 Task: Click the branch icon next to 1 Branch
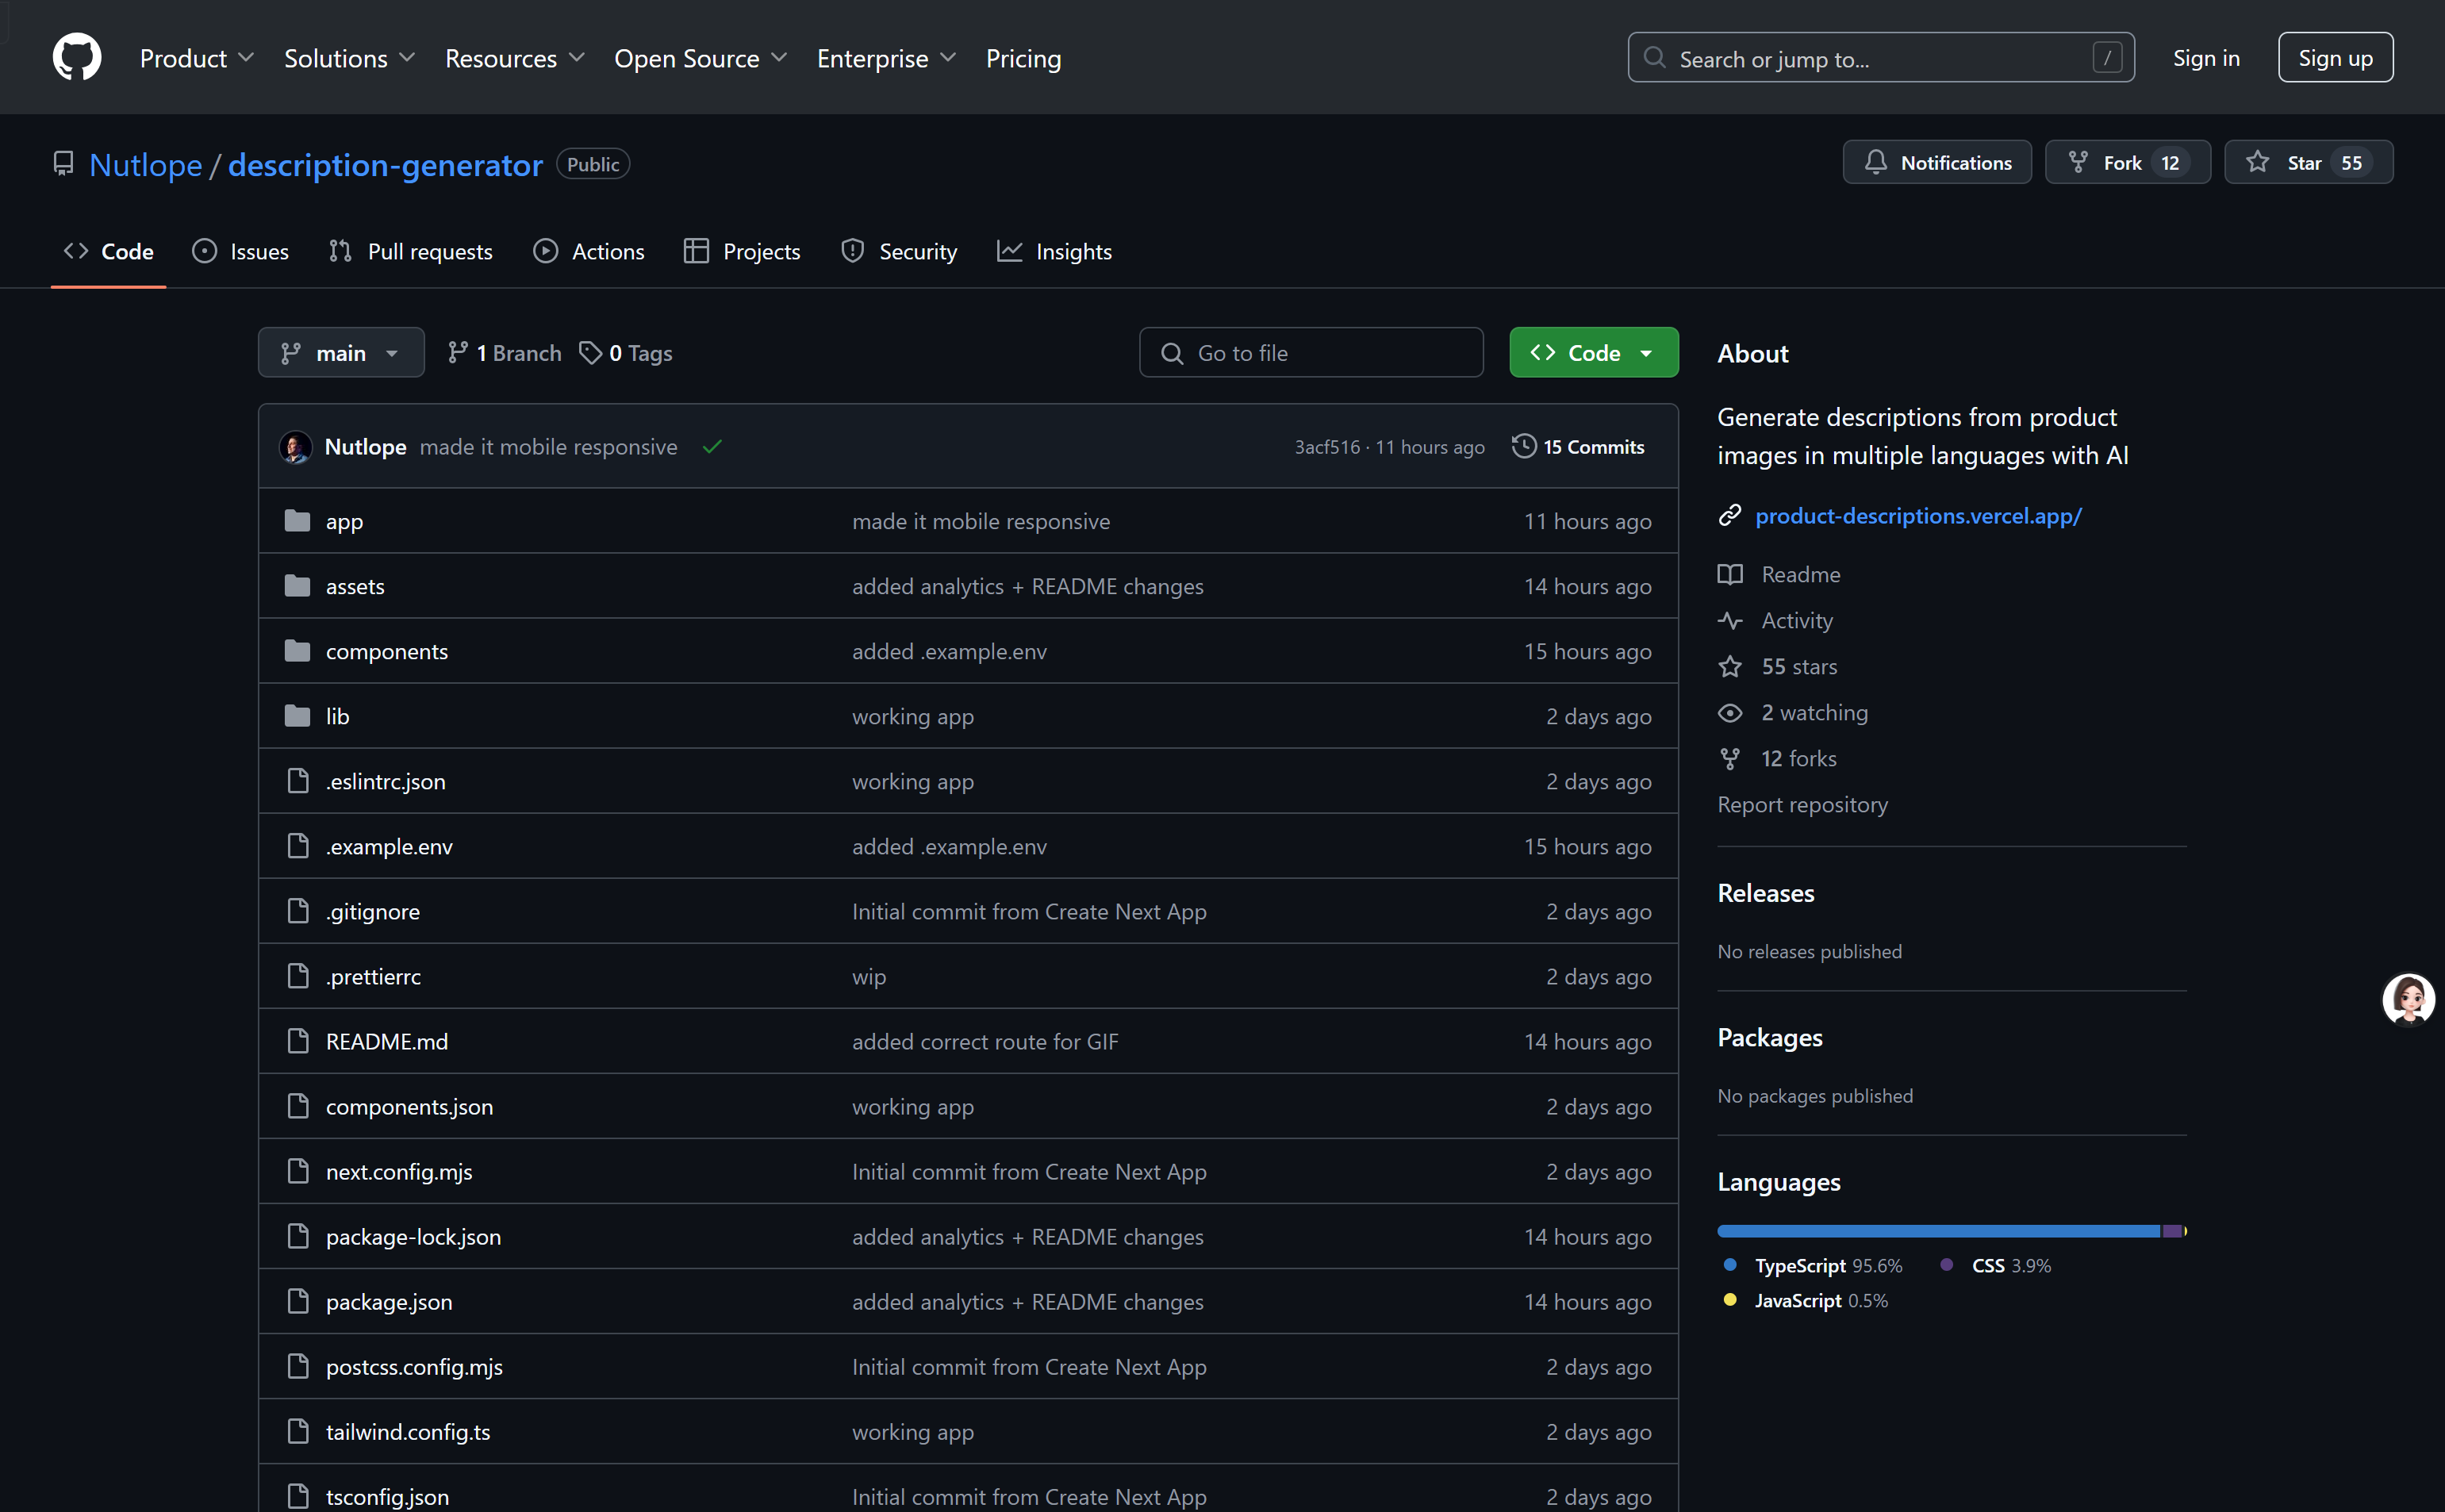click(x=457, y=352)
